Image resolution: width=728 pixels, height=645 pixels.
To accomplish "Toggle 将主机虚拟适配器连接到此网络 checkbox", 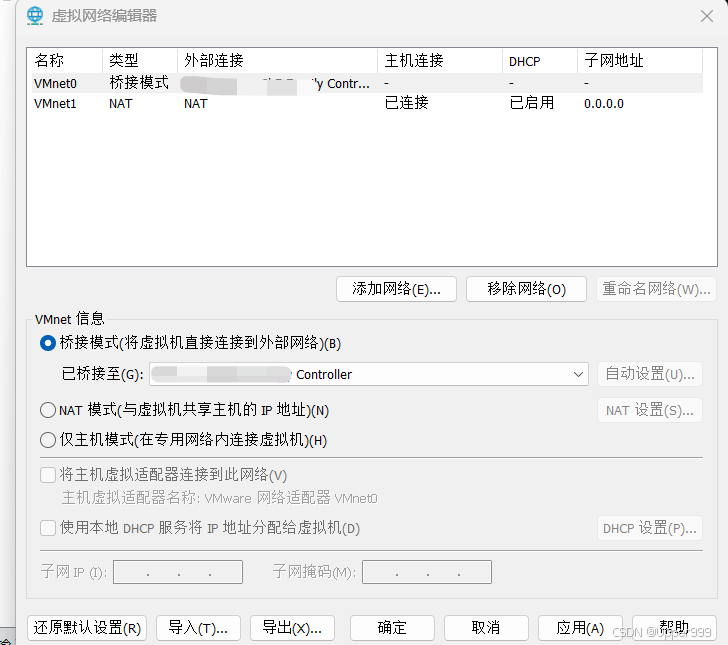I will pos(48,475).
